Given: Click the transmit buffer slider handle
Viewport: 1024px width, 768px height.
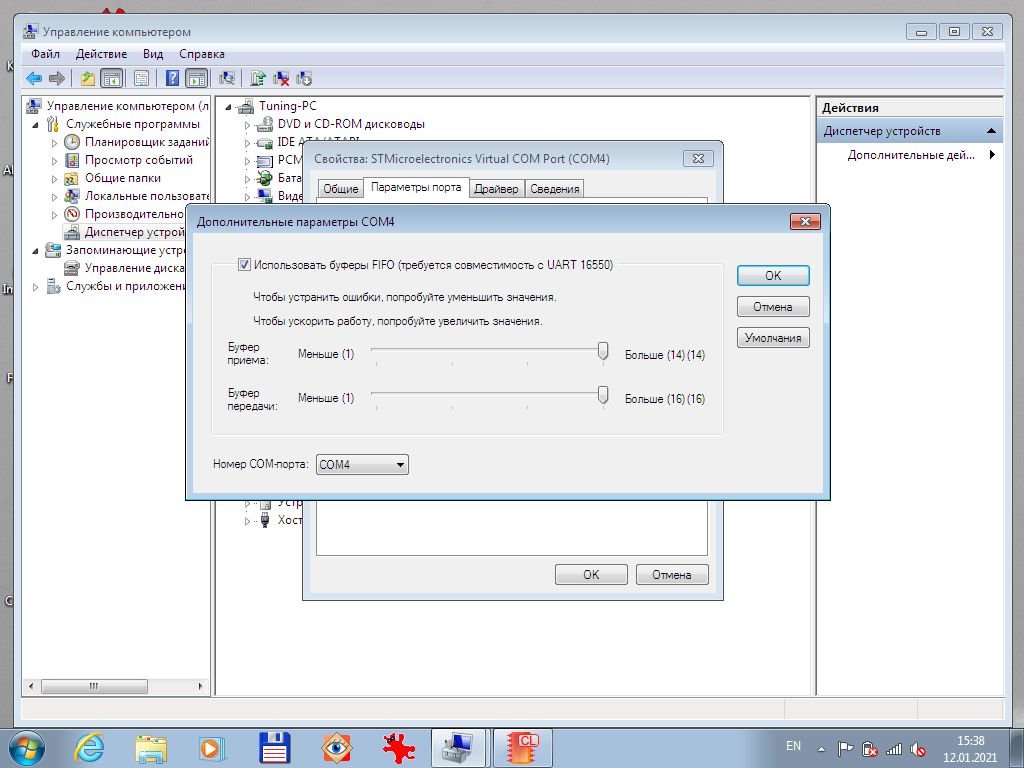Looking at the screenshot, I should [x=603, y=395].
